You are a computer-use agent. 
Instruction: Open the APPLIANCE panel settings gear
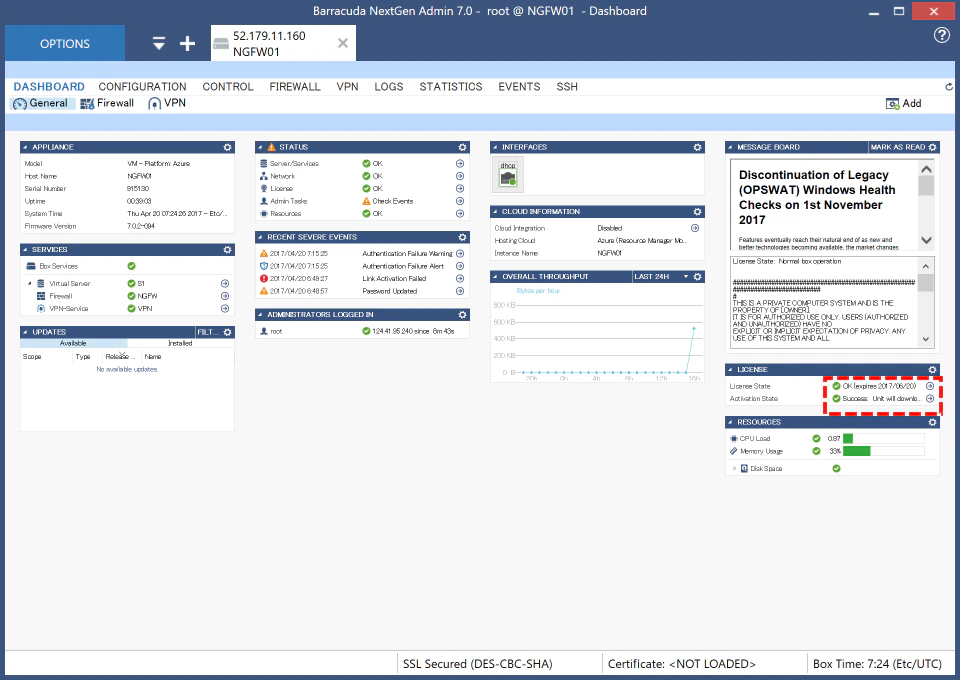click(228, 148)
